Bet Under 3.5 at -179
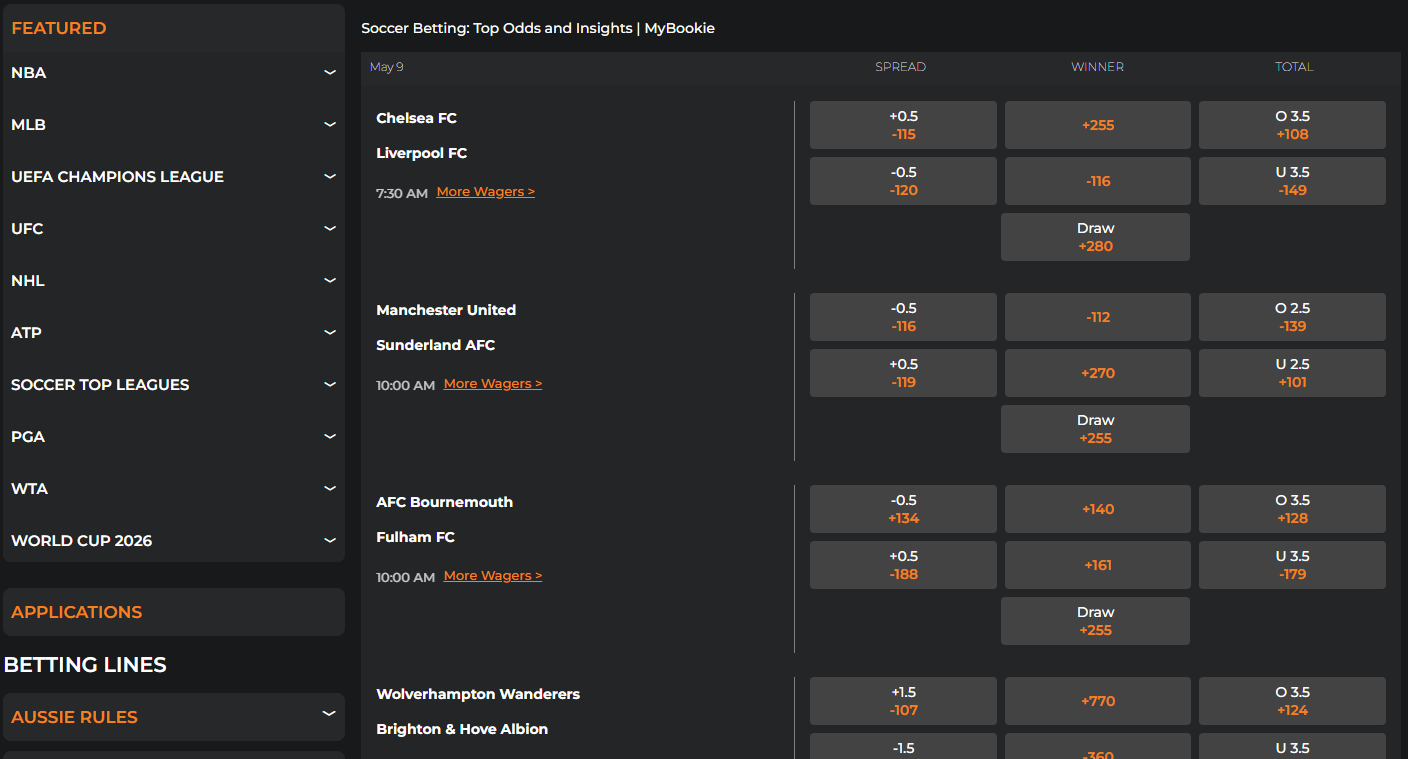The height and width of the screenshot is (759, 1408). (1292, 565)
